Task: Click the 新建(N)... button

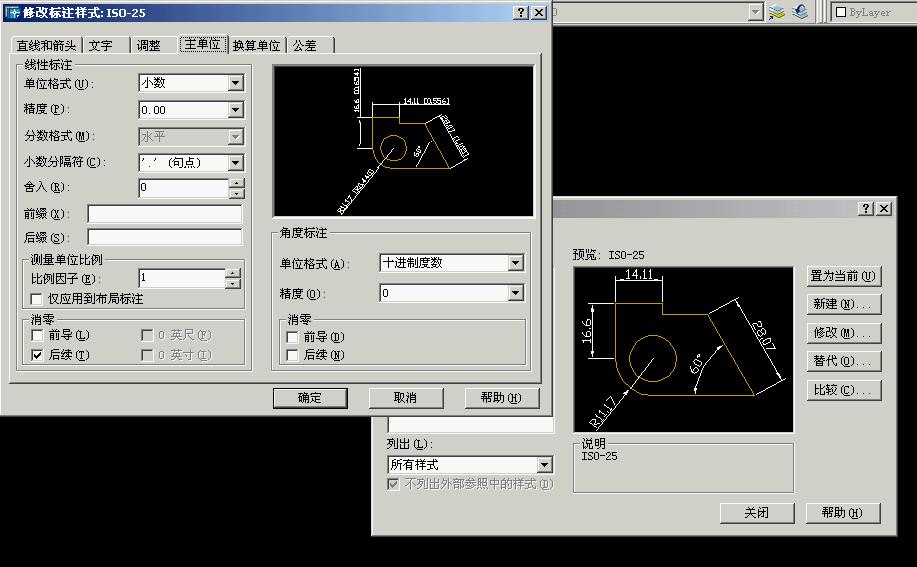Action: pos(843,304)
